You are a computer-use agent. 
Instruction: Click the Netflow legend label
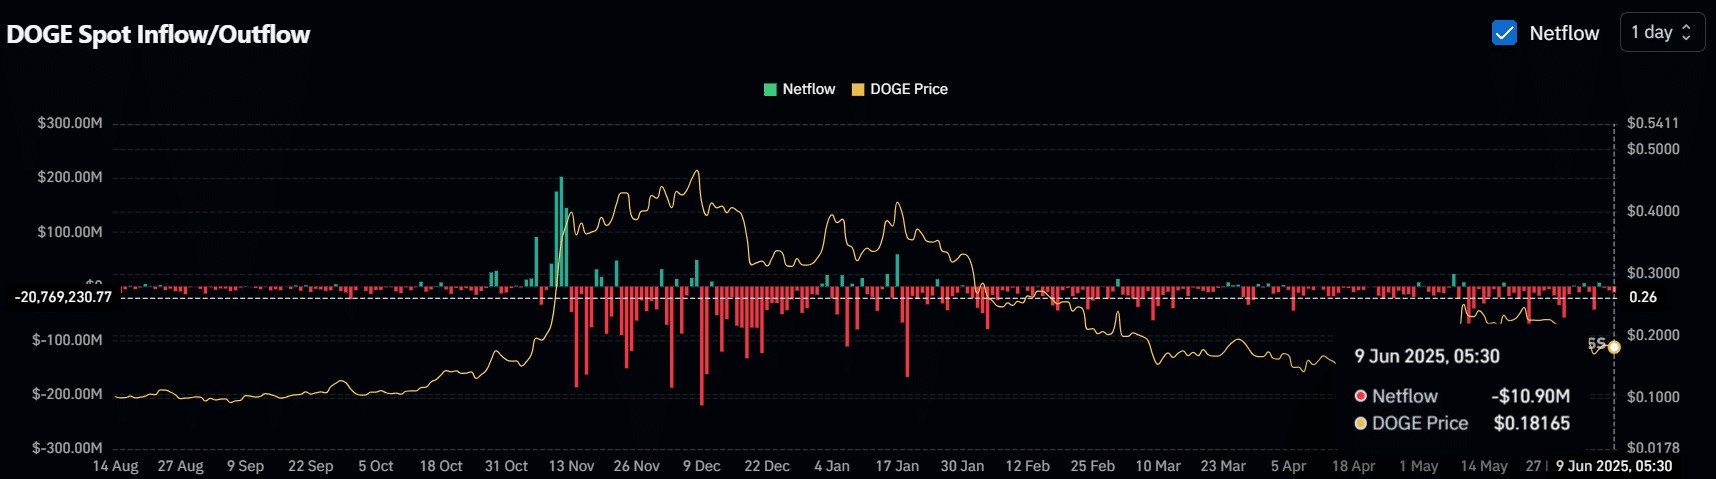(x=808, y=89)
